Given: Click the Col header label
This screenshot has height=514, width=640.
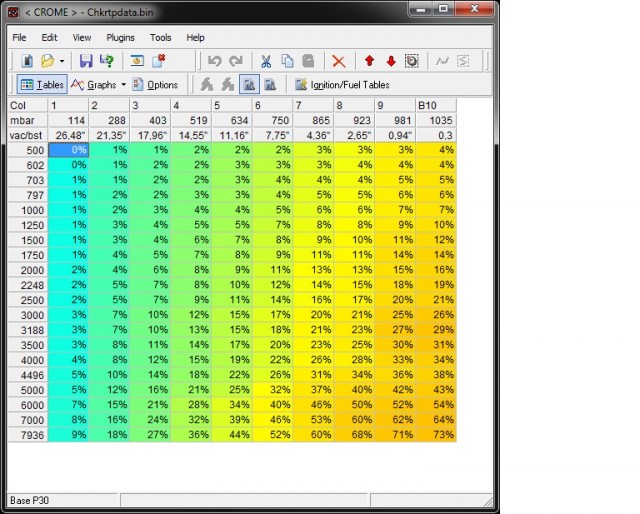Looking at the screenshot, I should (x=28, y=105).
